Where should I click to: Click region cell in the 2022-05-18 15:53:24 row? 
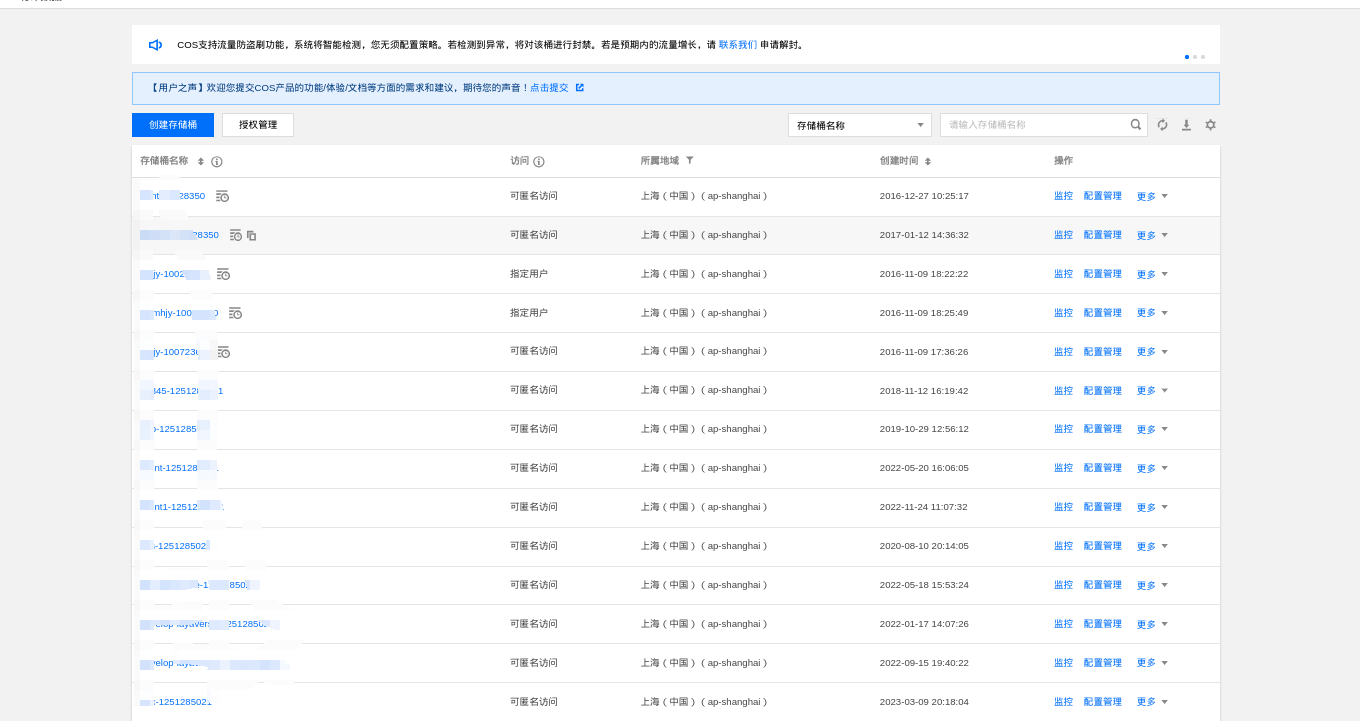point(704,585)
